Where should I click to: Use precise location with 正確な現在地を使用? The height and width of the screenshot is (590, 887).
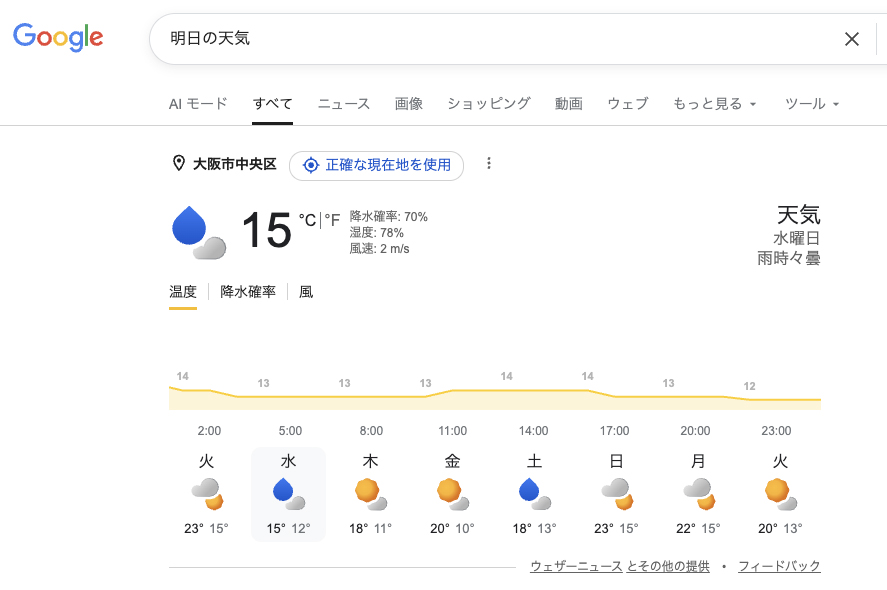pos(377,165)
